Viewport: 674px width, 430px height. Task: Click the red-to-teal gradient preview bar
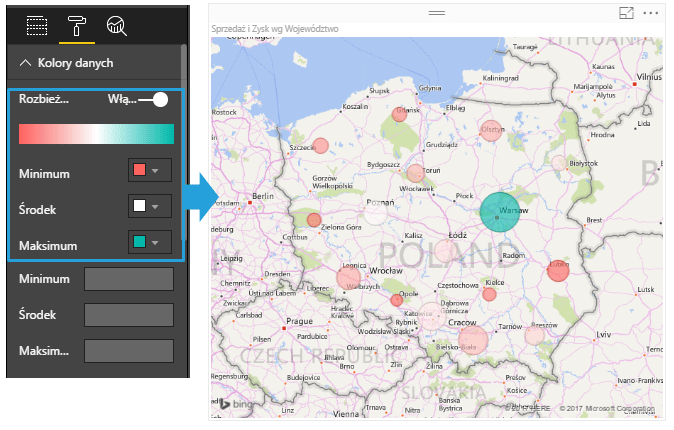pos(96,135)
